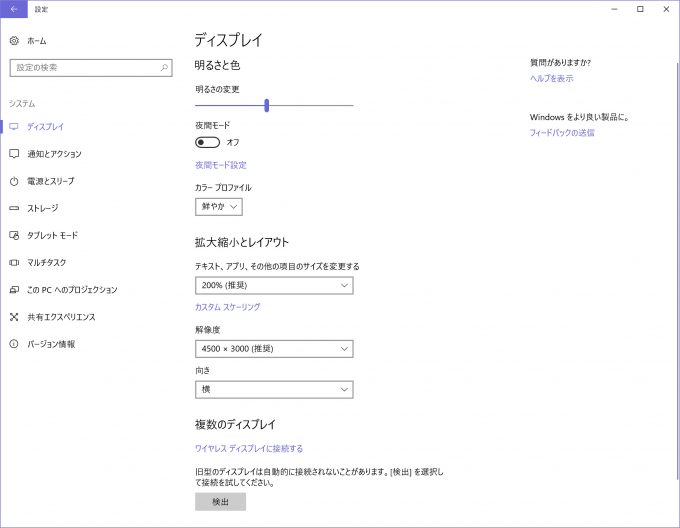The image size is (680, 528).
Task: Open バージョン情報 page
Action: [51, 344]
